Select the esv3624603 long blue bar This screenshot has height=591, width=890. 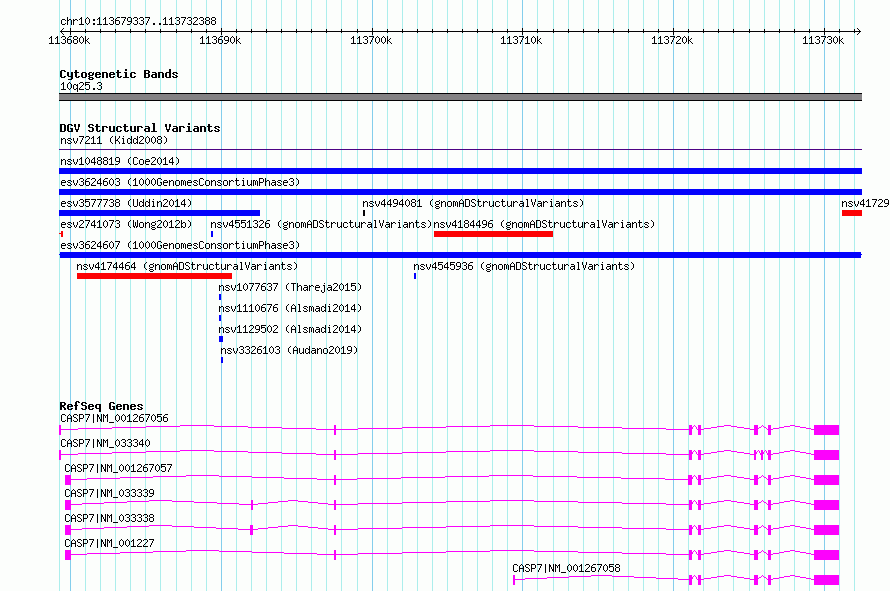pyautogui.click(x=460, y=192)
